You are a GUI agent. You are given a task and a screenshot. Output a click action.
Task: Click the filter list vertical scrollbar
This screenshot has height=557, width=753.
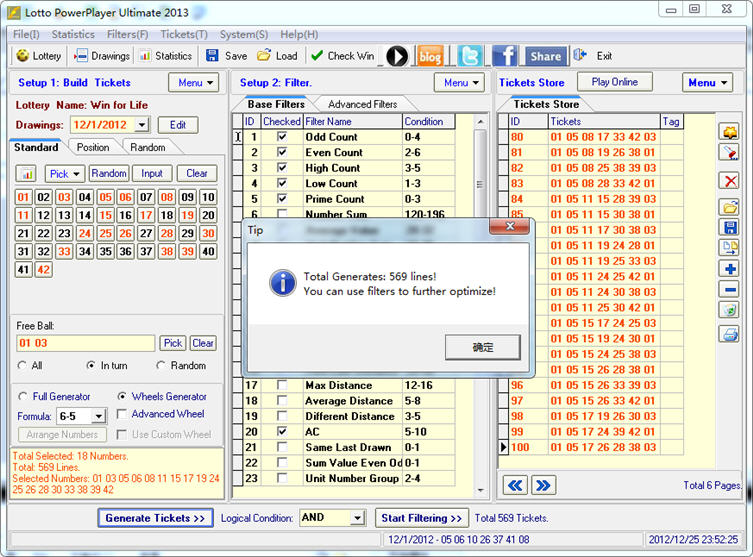[x=480, y=307]
